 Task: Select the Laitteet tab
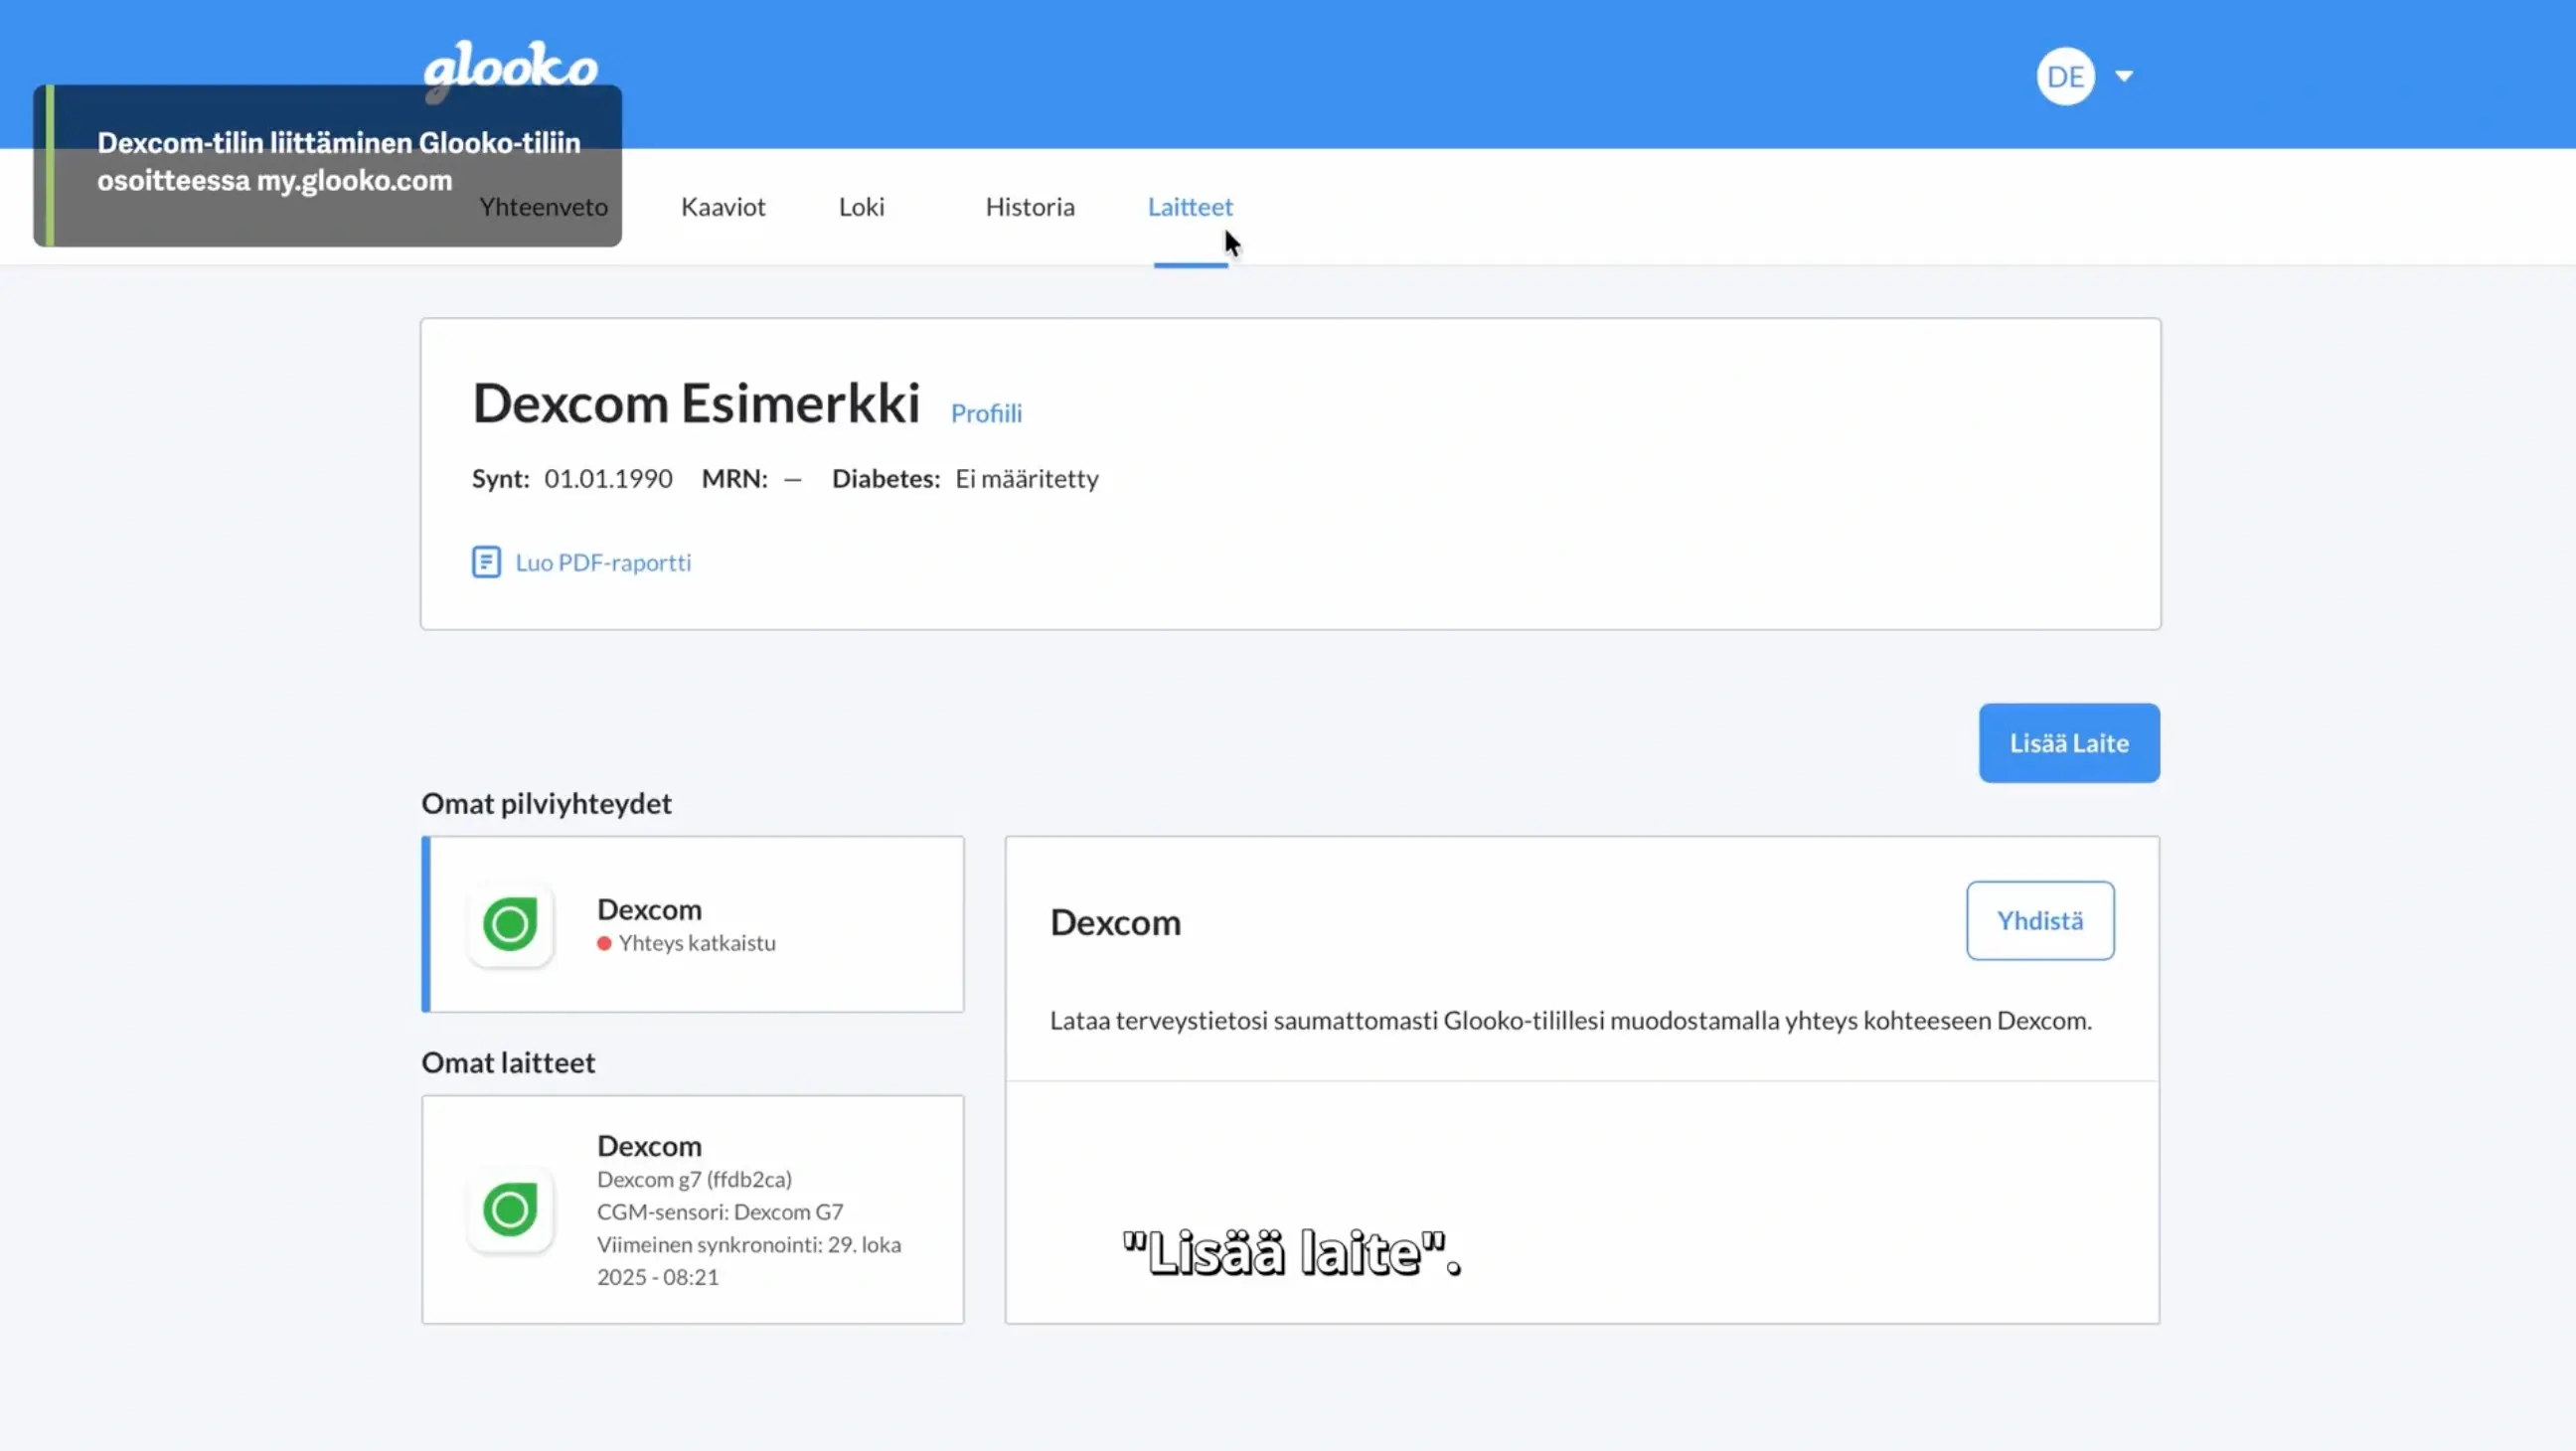coord(1190,207)
